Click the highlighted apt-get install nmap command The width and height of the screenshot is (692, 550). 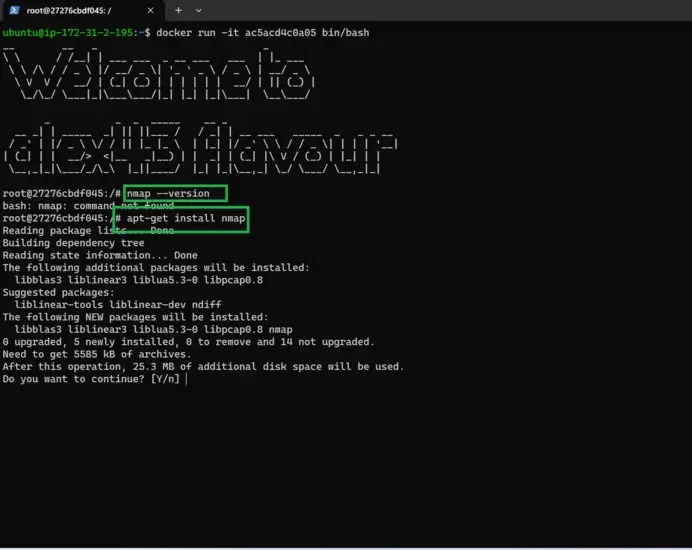coord(186,218)
